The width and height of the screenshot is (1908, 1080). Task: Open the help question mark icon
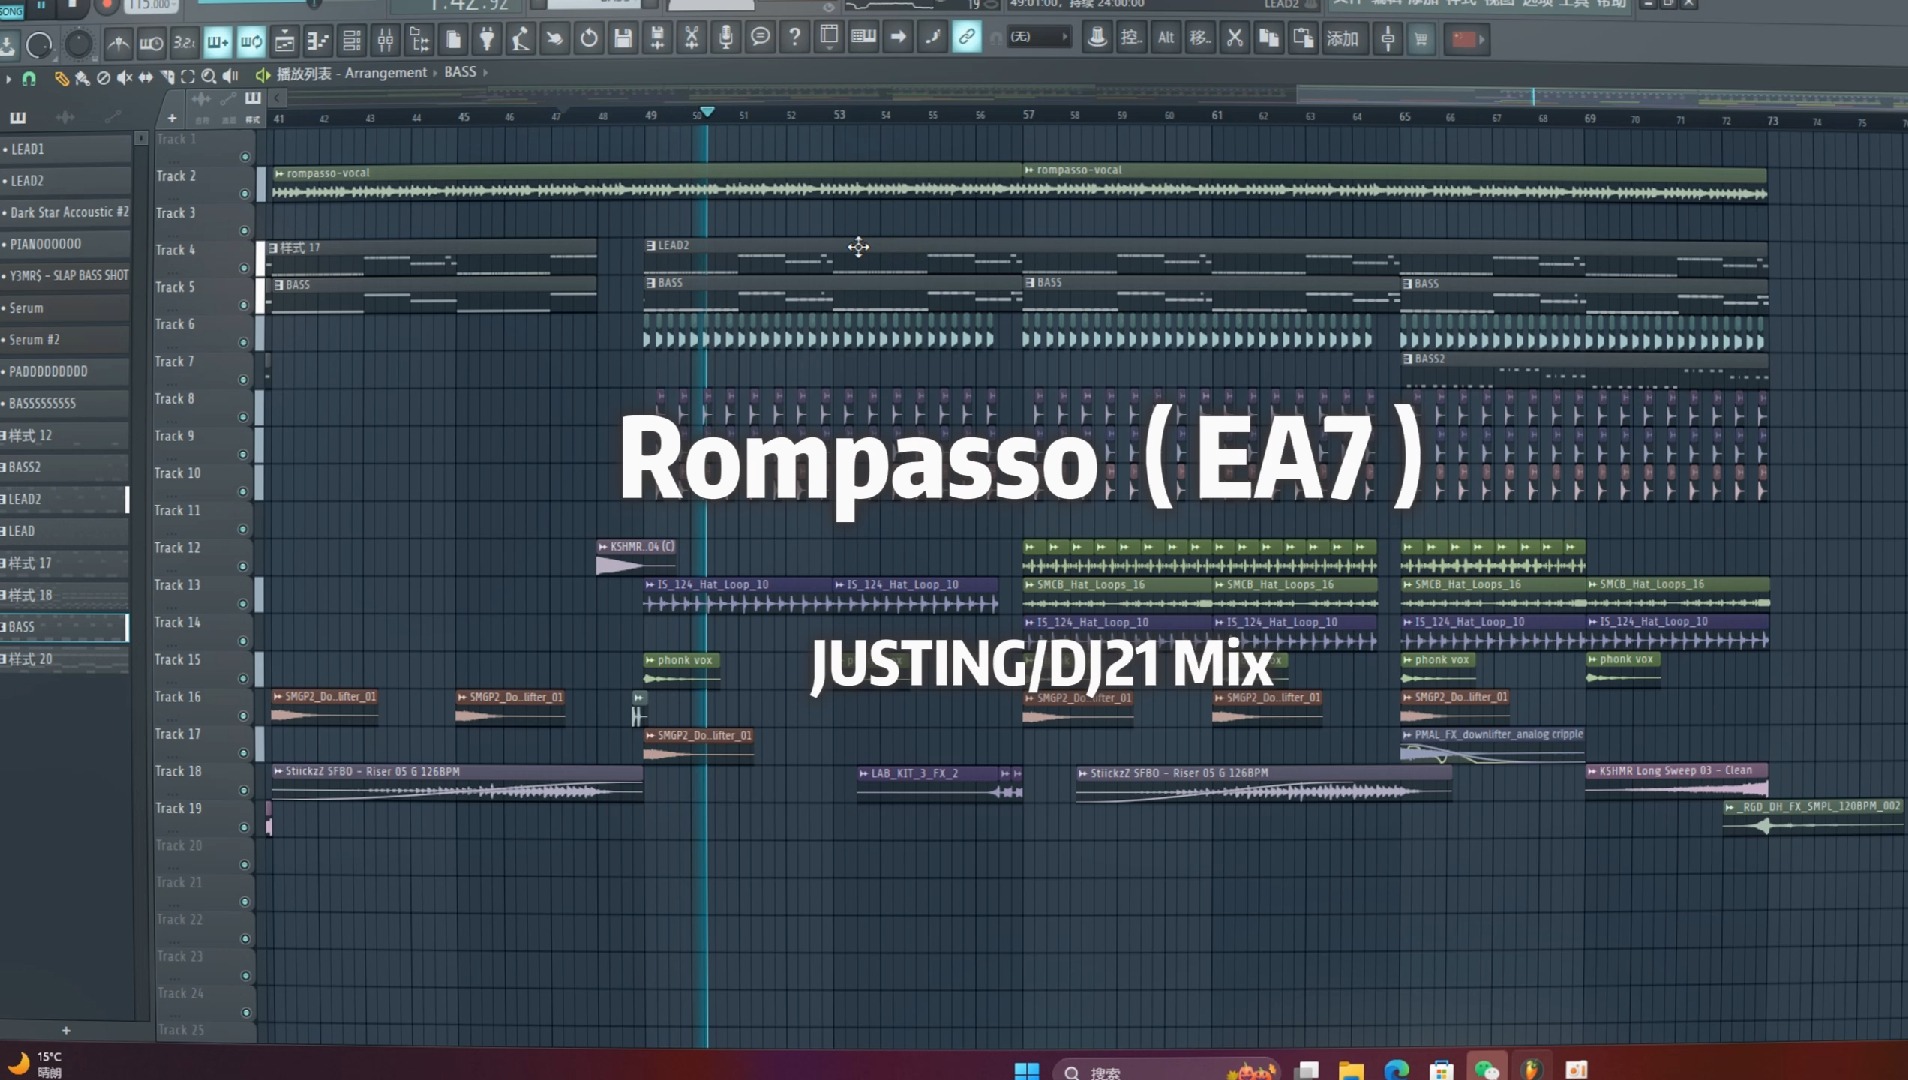(795, 38)
